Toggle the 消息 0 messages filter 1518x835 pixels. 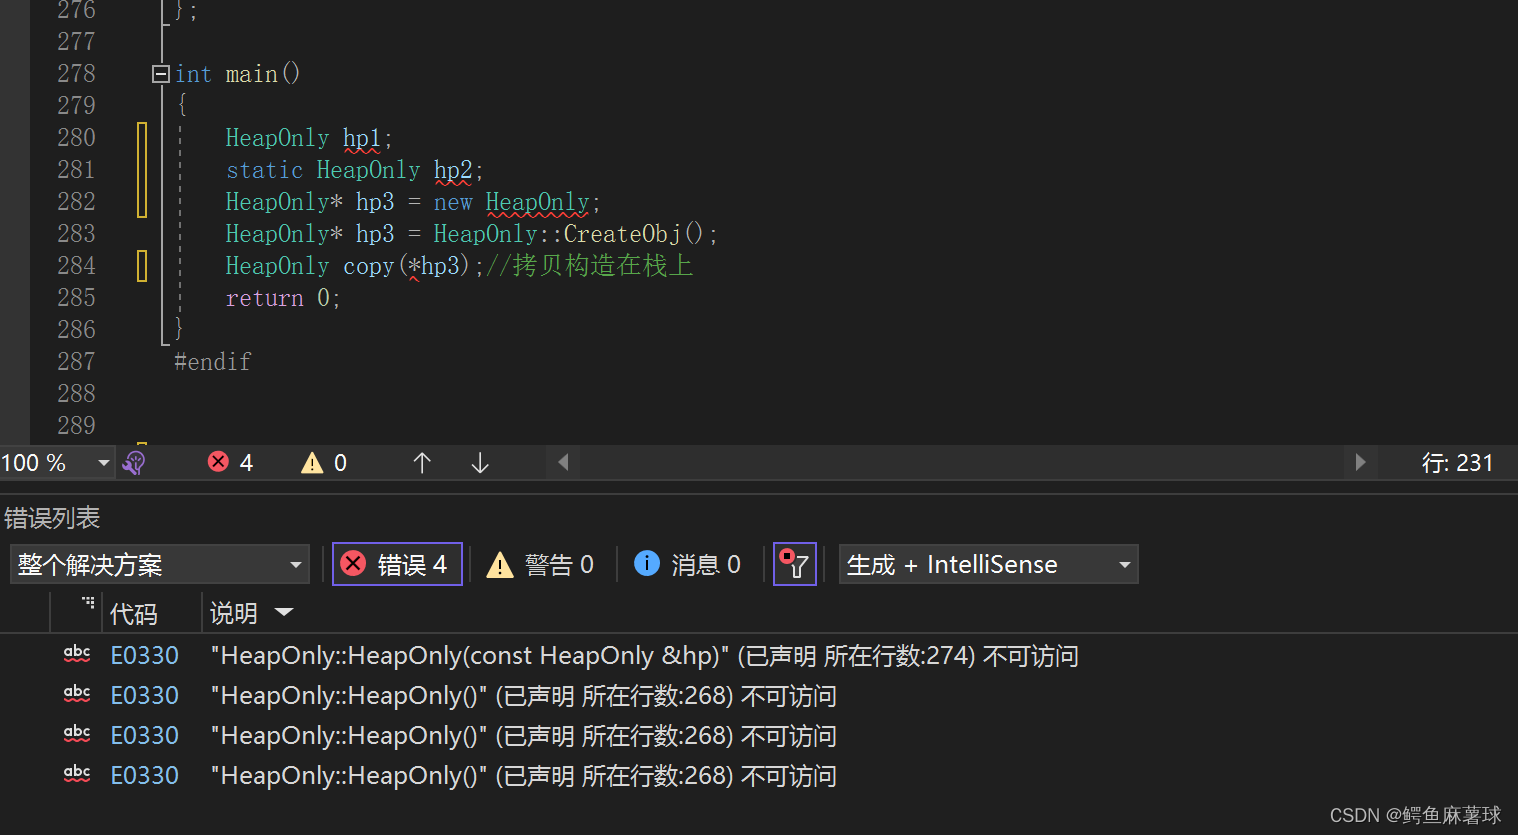click(x=688, y=565)
